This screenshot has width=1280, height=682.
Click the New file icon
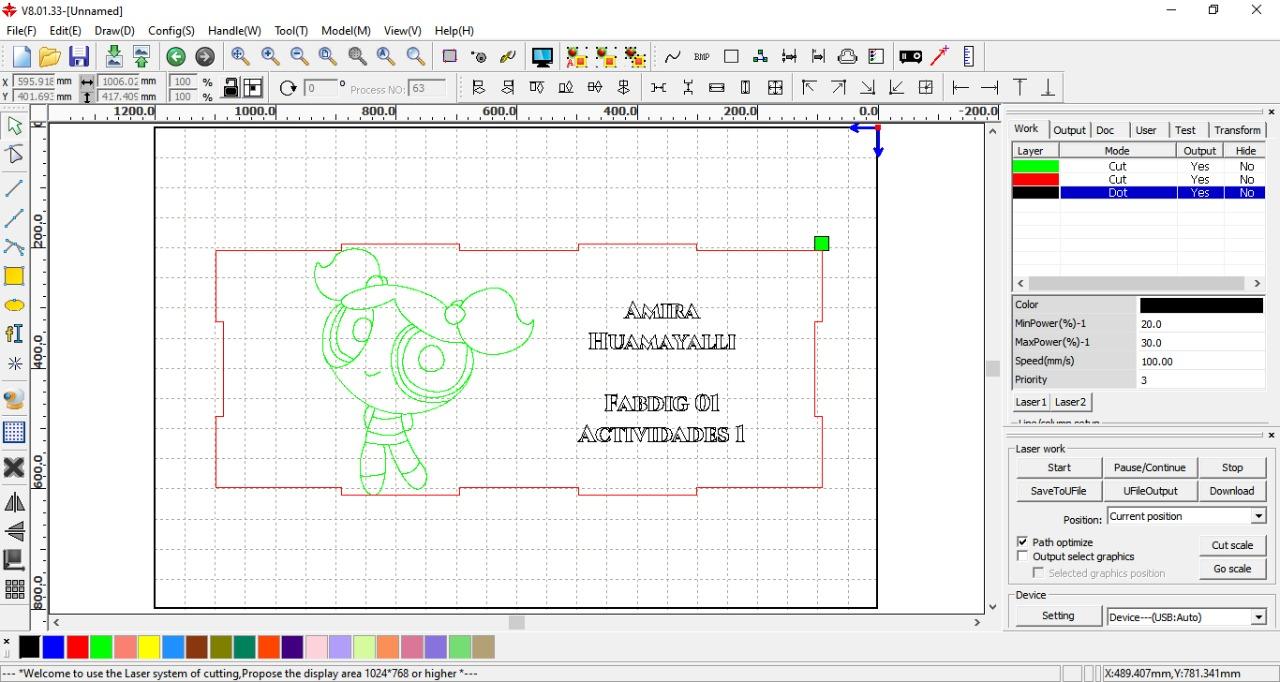coord(22,57)
